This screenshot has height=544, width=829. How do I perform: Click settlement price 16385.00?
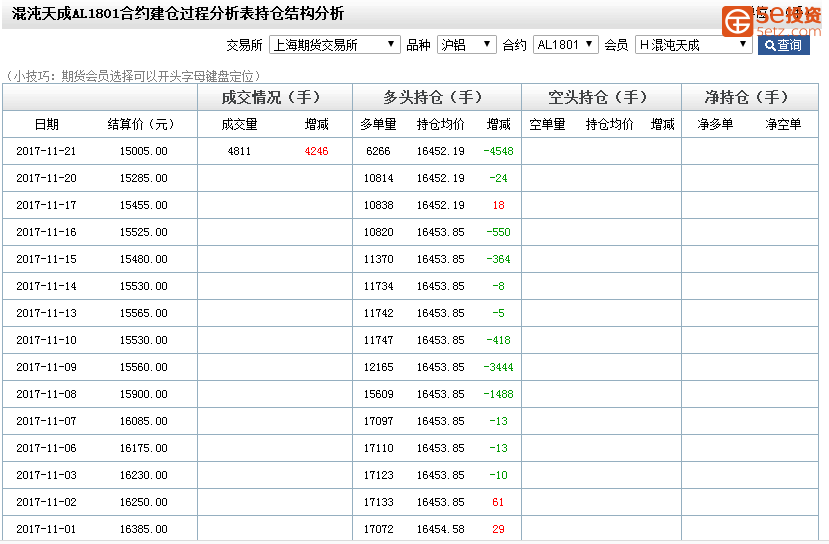tap(143, 529)
